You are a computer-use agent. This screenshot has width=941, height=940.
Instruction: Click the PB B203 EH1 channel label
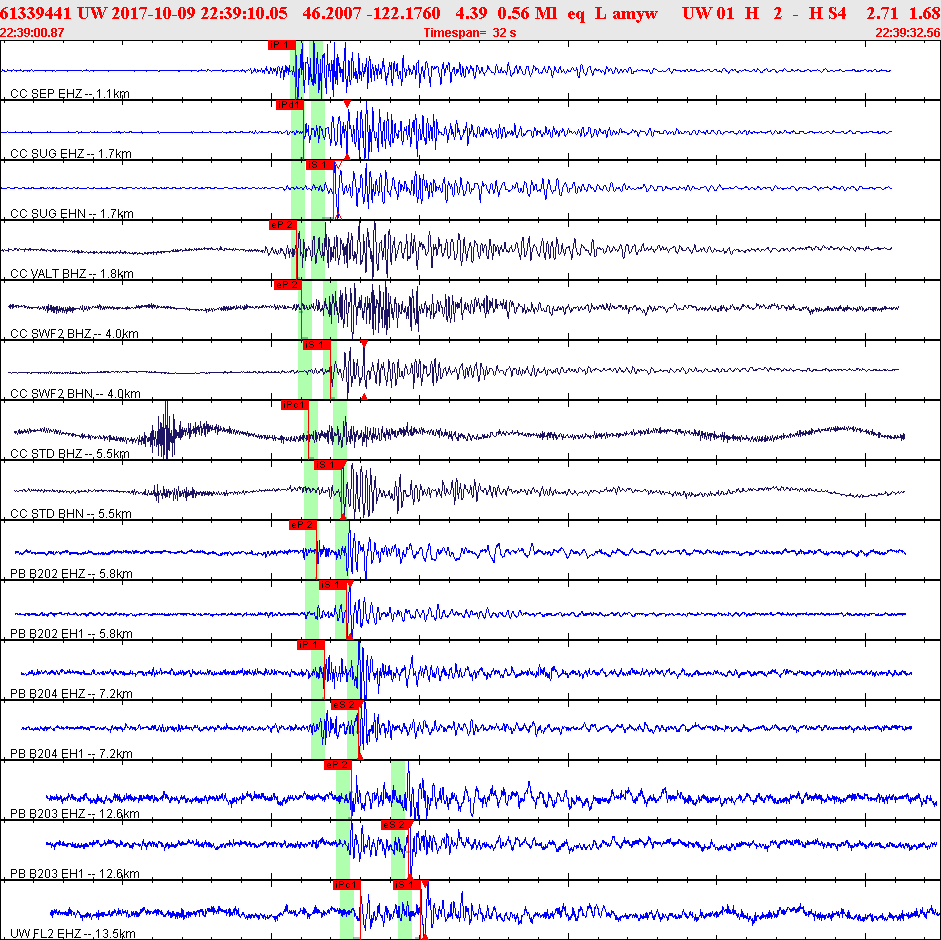(x=74, y=874)
